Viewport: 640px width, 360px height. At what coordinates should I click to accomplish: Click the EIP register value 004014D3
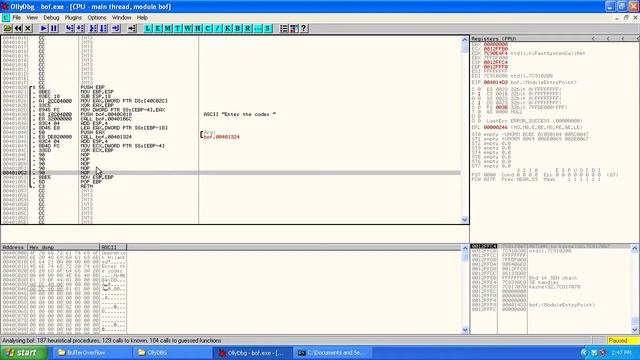coord(496,82)
